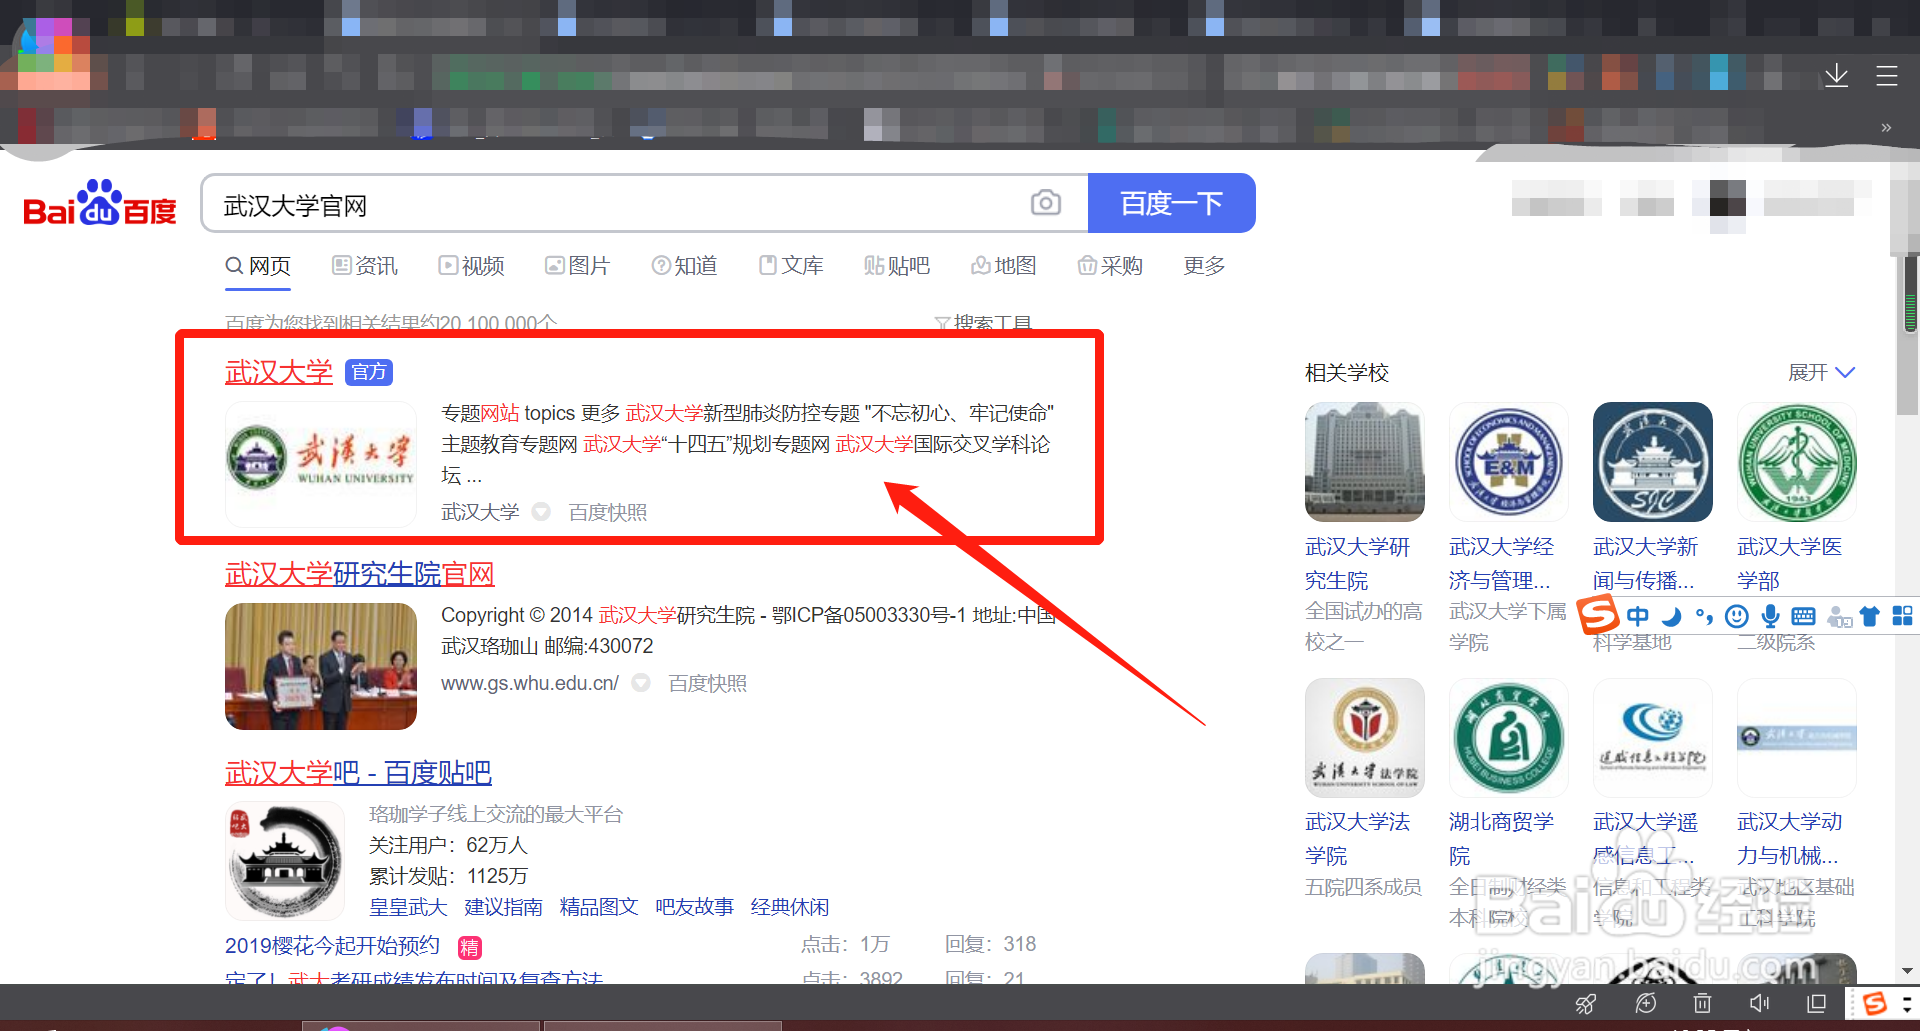Viewport: 1920px width, 1031px height.
Task: Expand the 更多 tab menu
Action: (1204, 266)
